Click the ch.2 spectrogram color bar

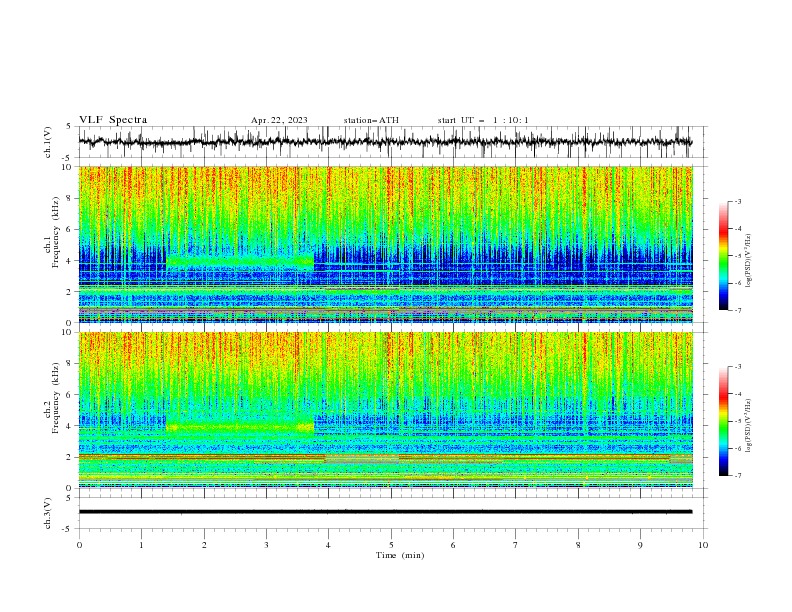click(723, 421)
